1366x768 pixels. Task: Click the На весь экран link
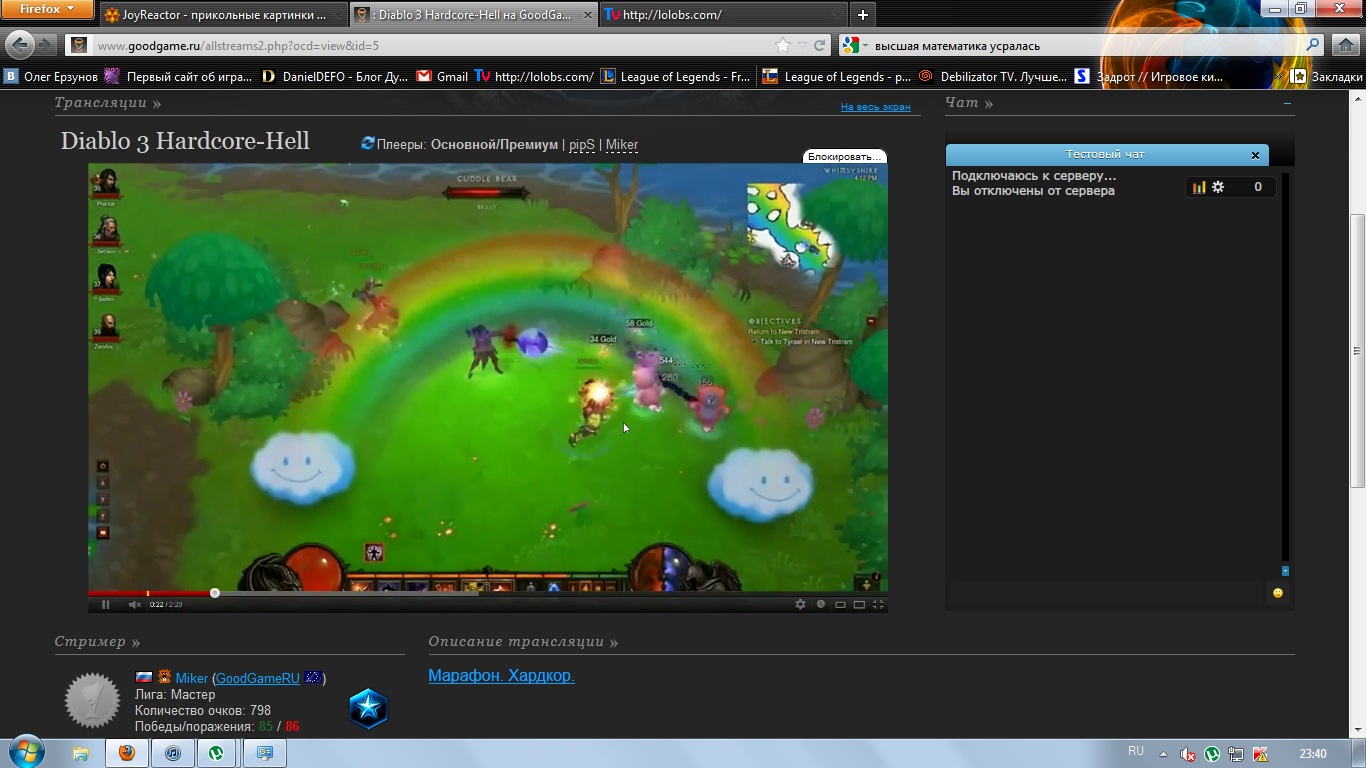[875, 107]
